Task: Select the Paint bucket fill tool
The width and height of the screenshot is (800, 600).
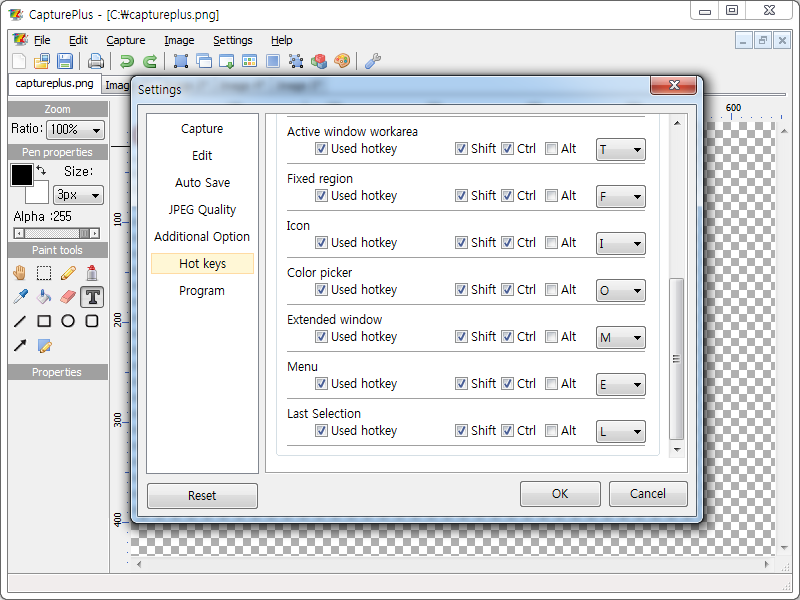Action: [x=44, y=297]
